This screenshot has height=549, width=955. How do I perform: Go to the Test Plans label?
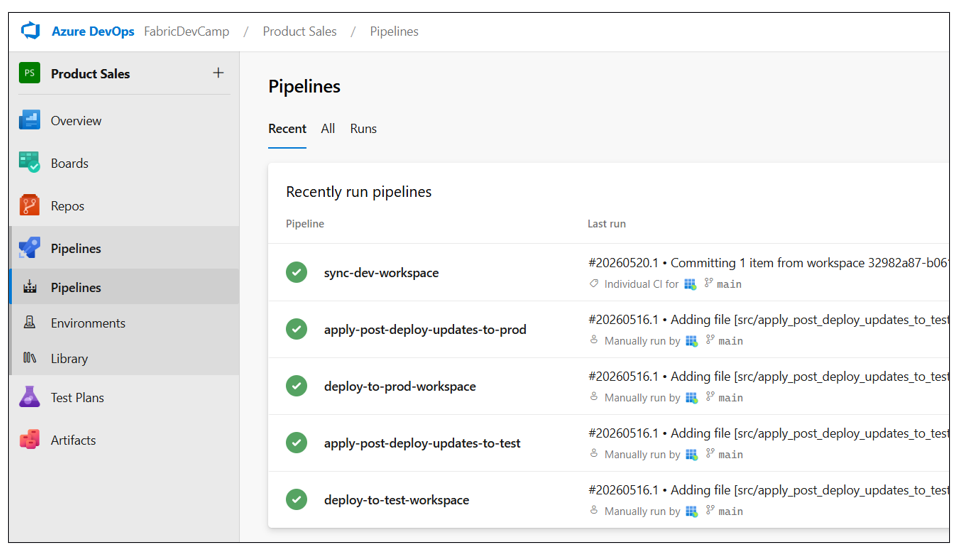(x=77, y=397)
